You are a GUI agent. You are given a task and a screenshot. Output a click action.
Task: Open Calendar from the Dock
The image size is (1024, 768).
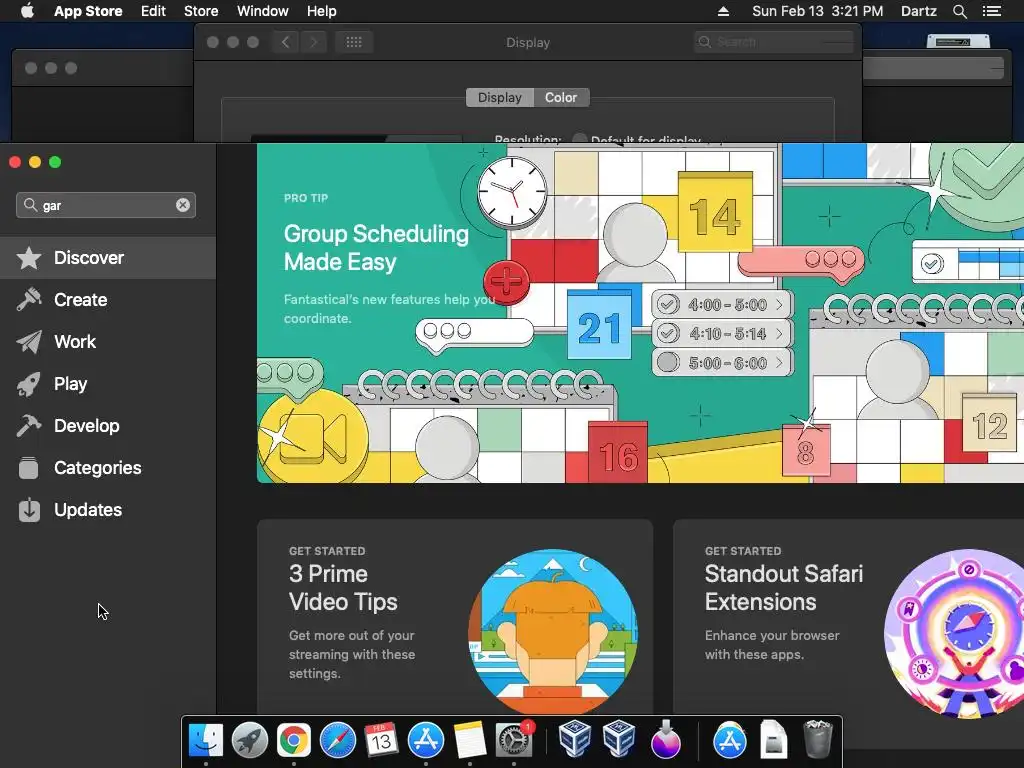tap(381, 741)
